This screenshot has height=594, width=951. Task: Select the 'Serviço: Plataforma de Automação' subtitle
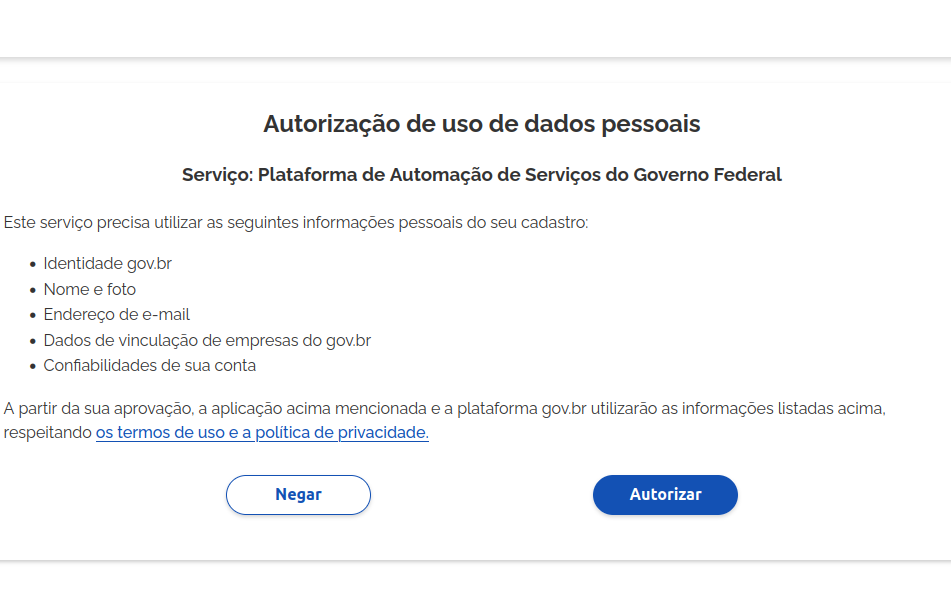481,175
